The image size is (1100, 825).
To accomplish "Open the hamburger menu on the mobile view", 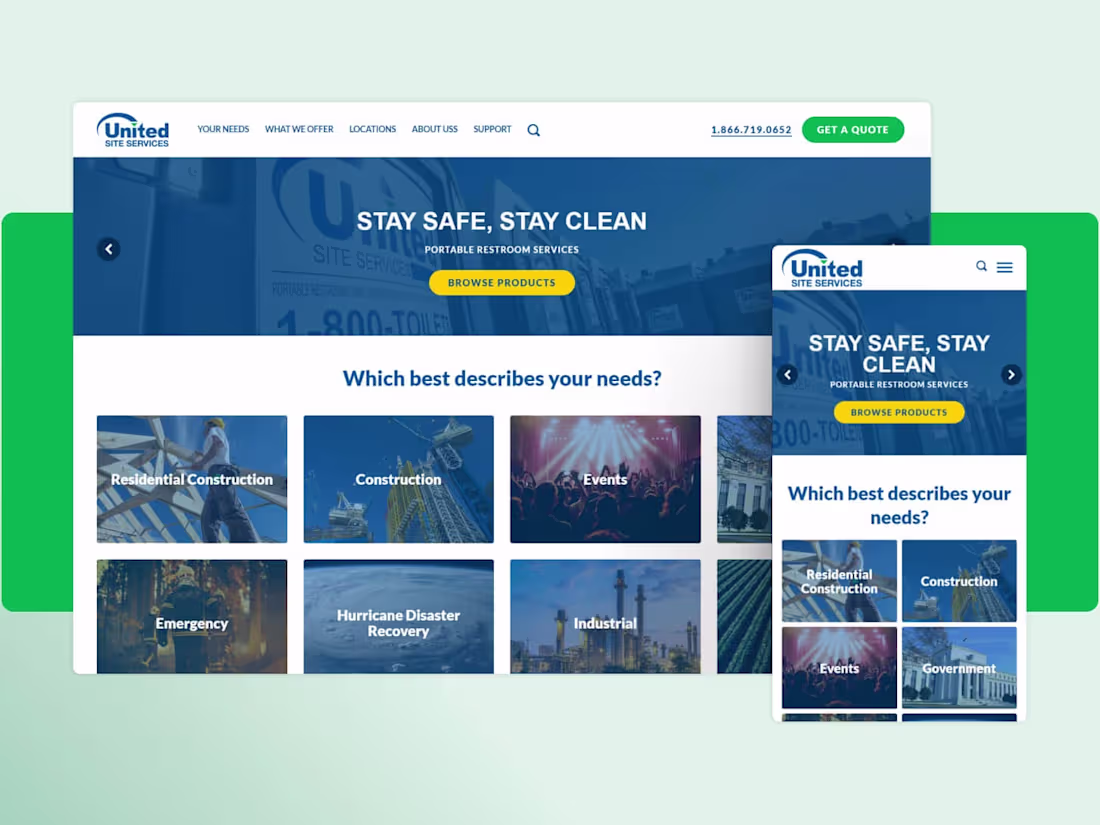I will pyautogui.click(x=1005, y=266).
